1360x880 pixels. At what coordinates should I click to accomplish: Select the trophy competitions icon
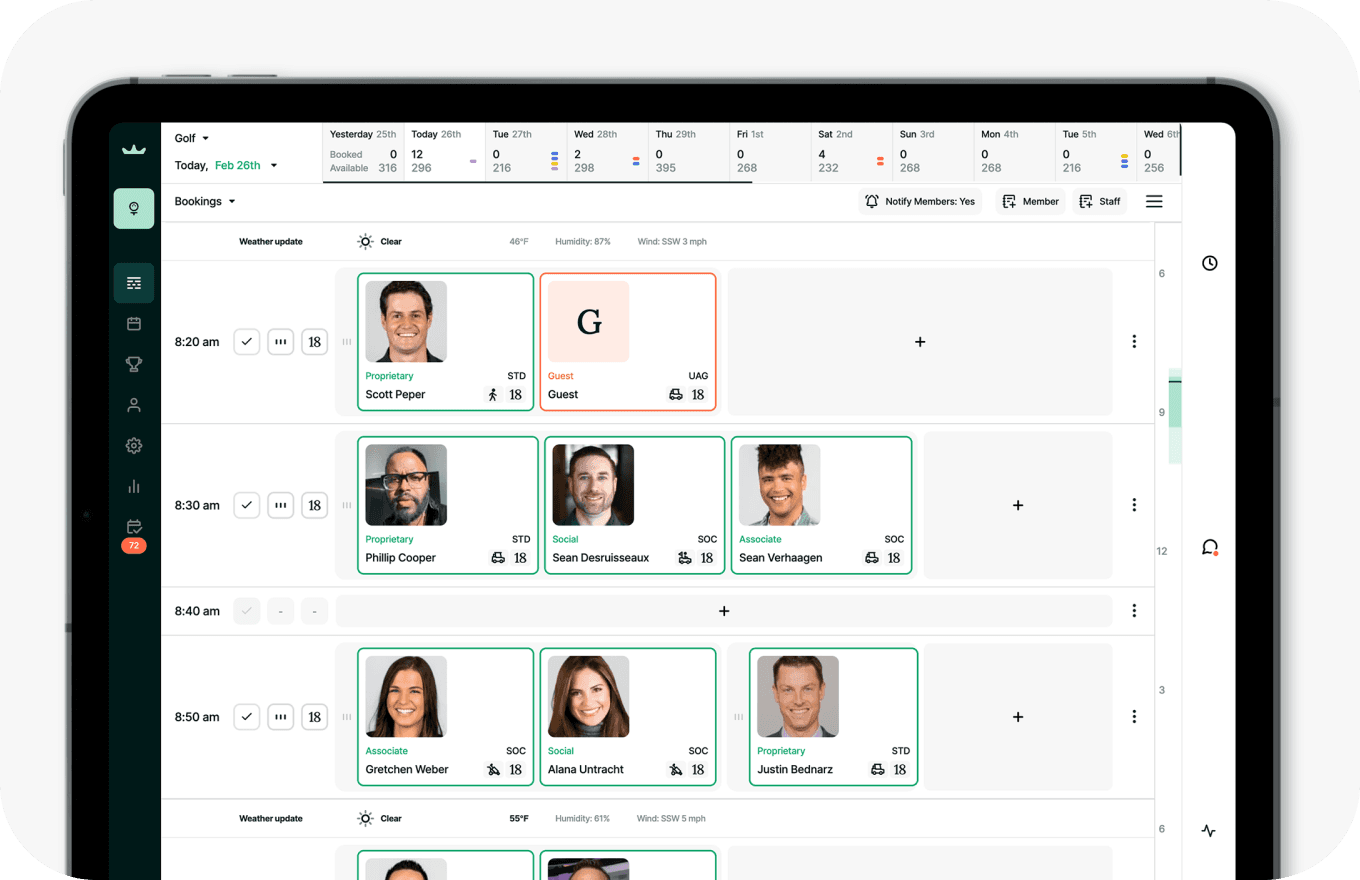(x=134, y=364)
